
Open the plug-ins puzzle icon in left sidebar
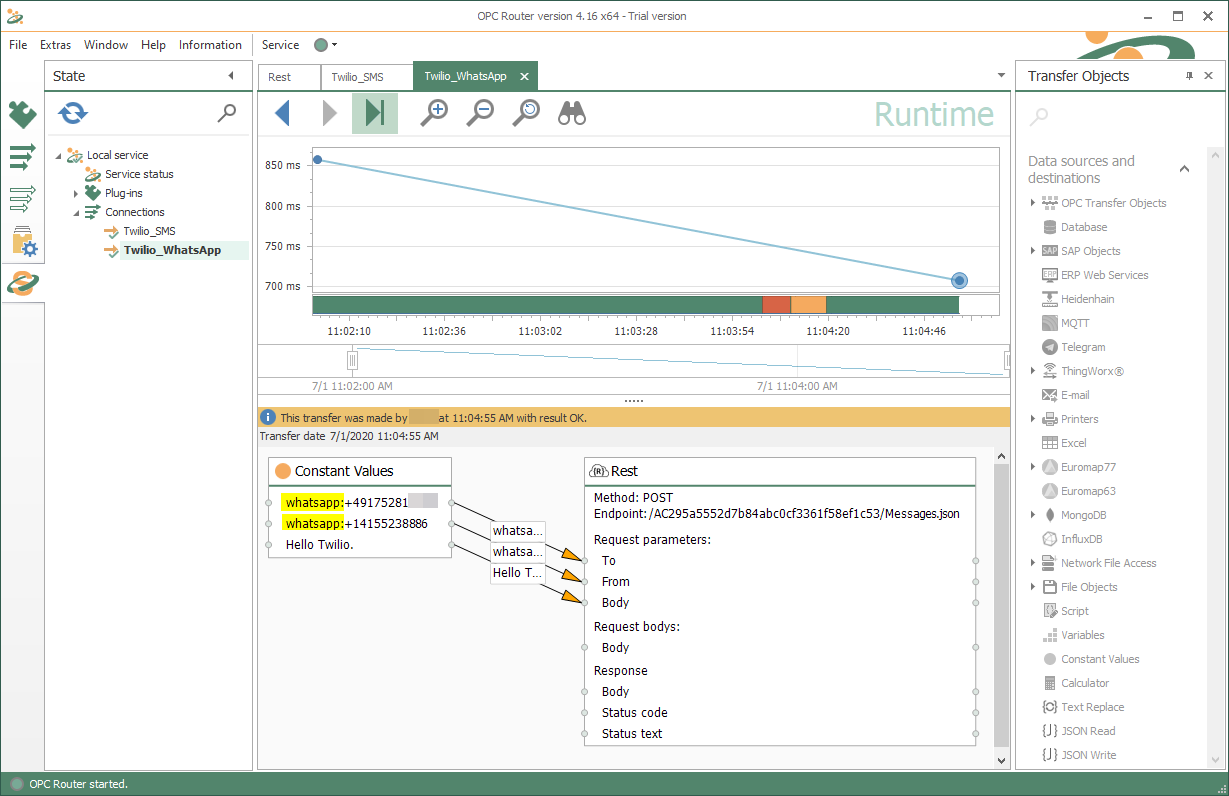(22, 115)
